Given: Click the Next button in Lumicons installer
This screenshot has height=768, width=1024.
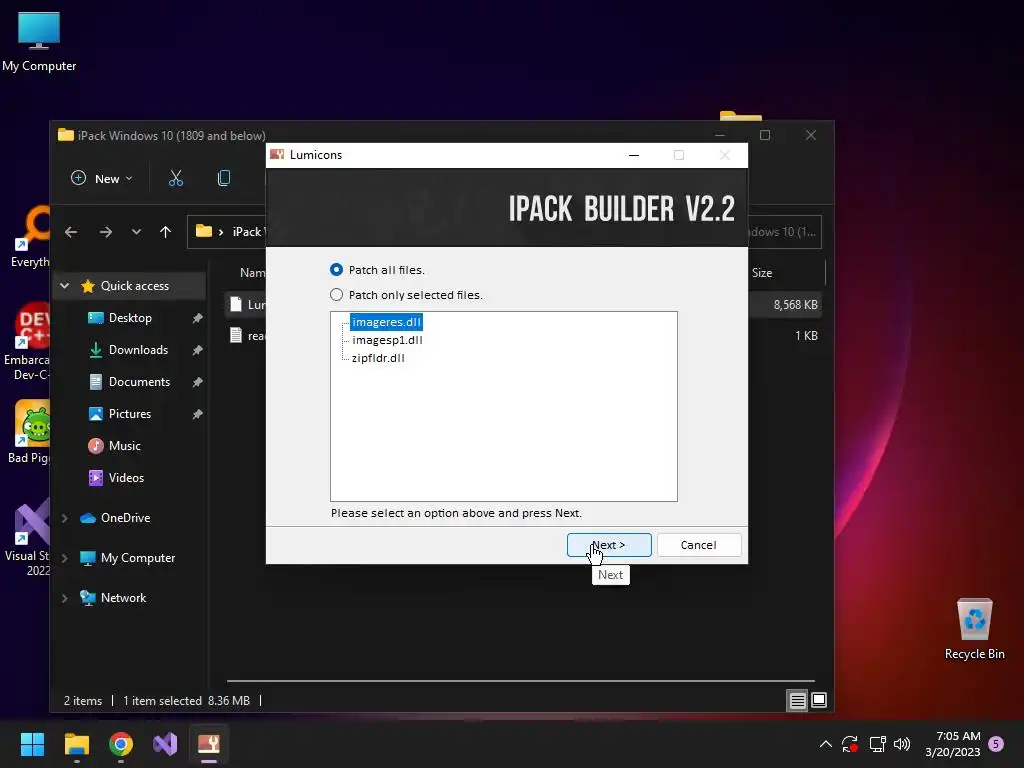Looking at the screenshot, I should (609, 545).
